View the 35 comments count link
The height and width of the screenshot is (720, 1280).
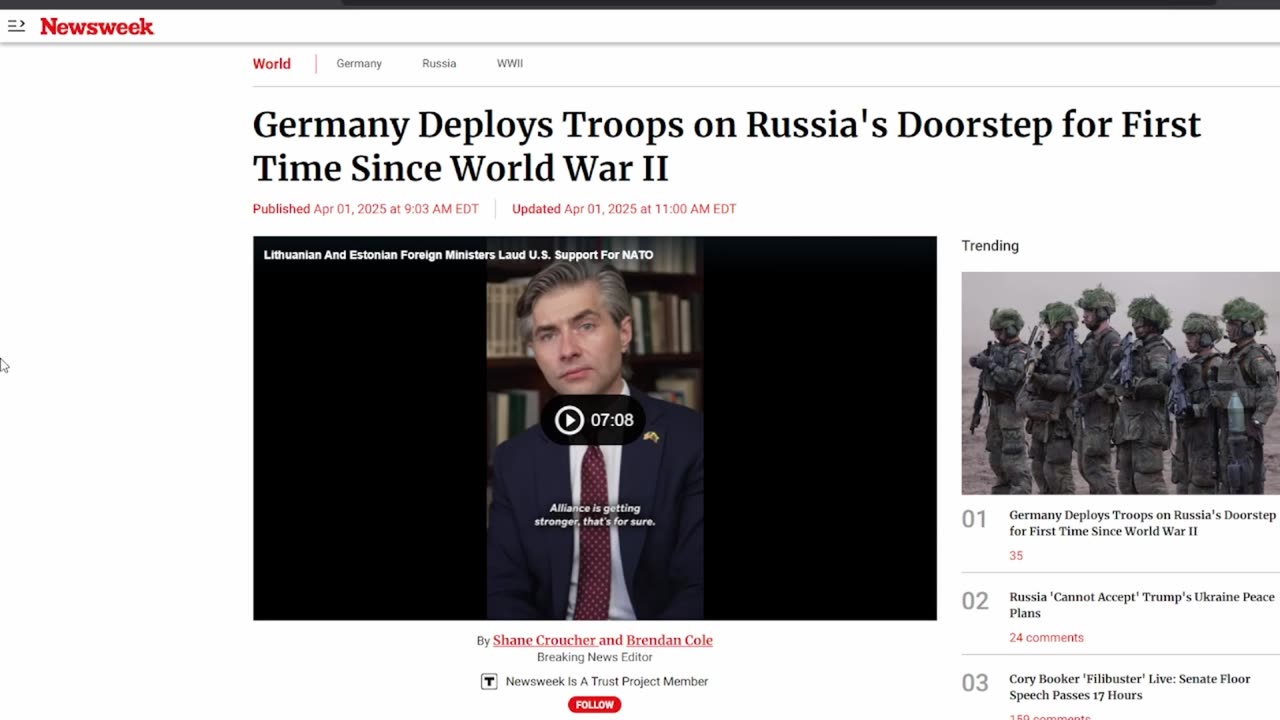(1016, 556)
